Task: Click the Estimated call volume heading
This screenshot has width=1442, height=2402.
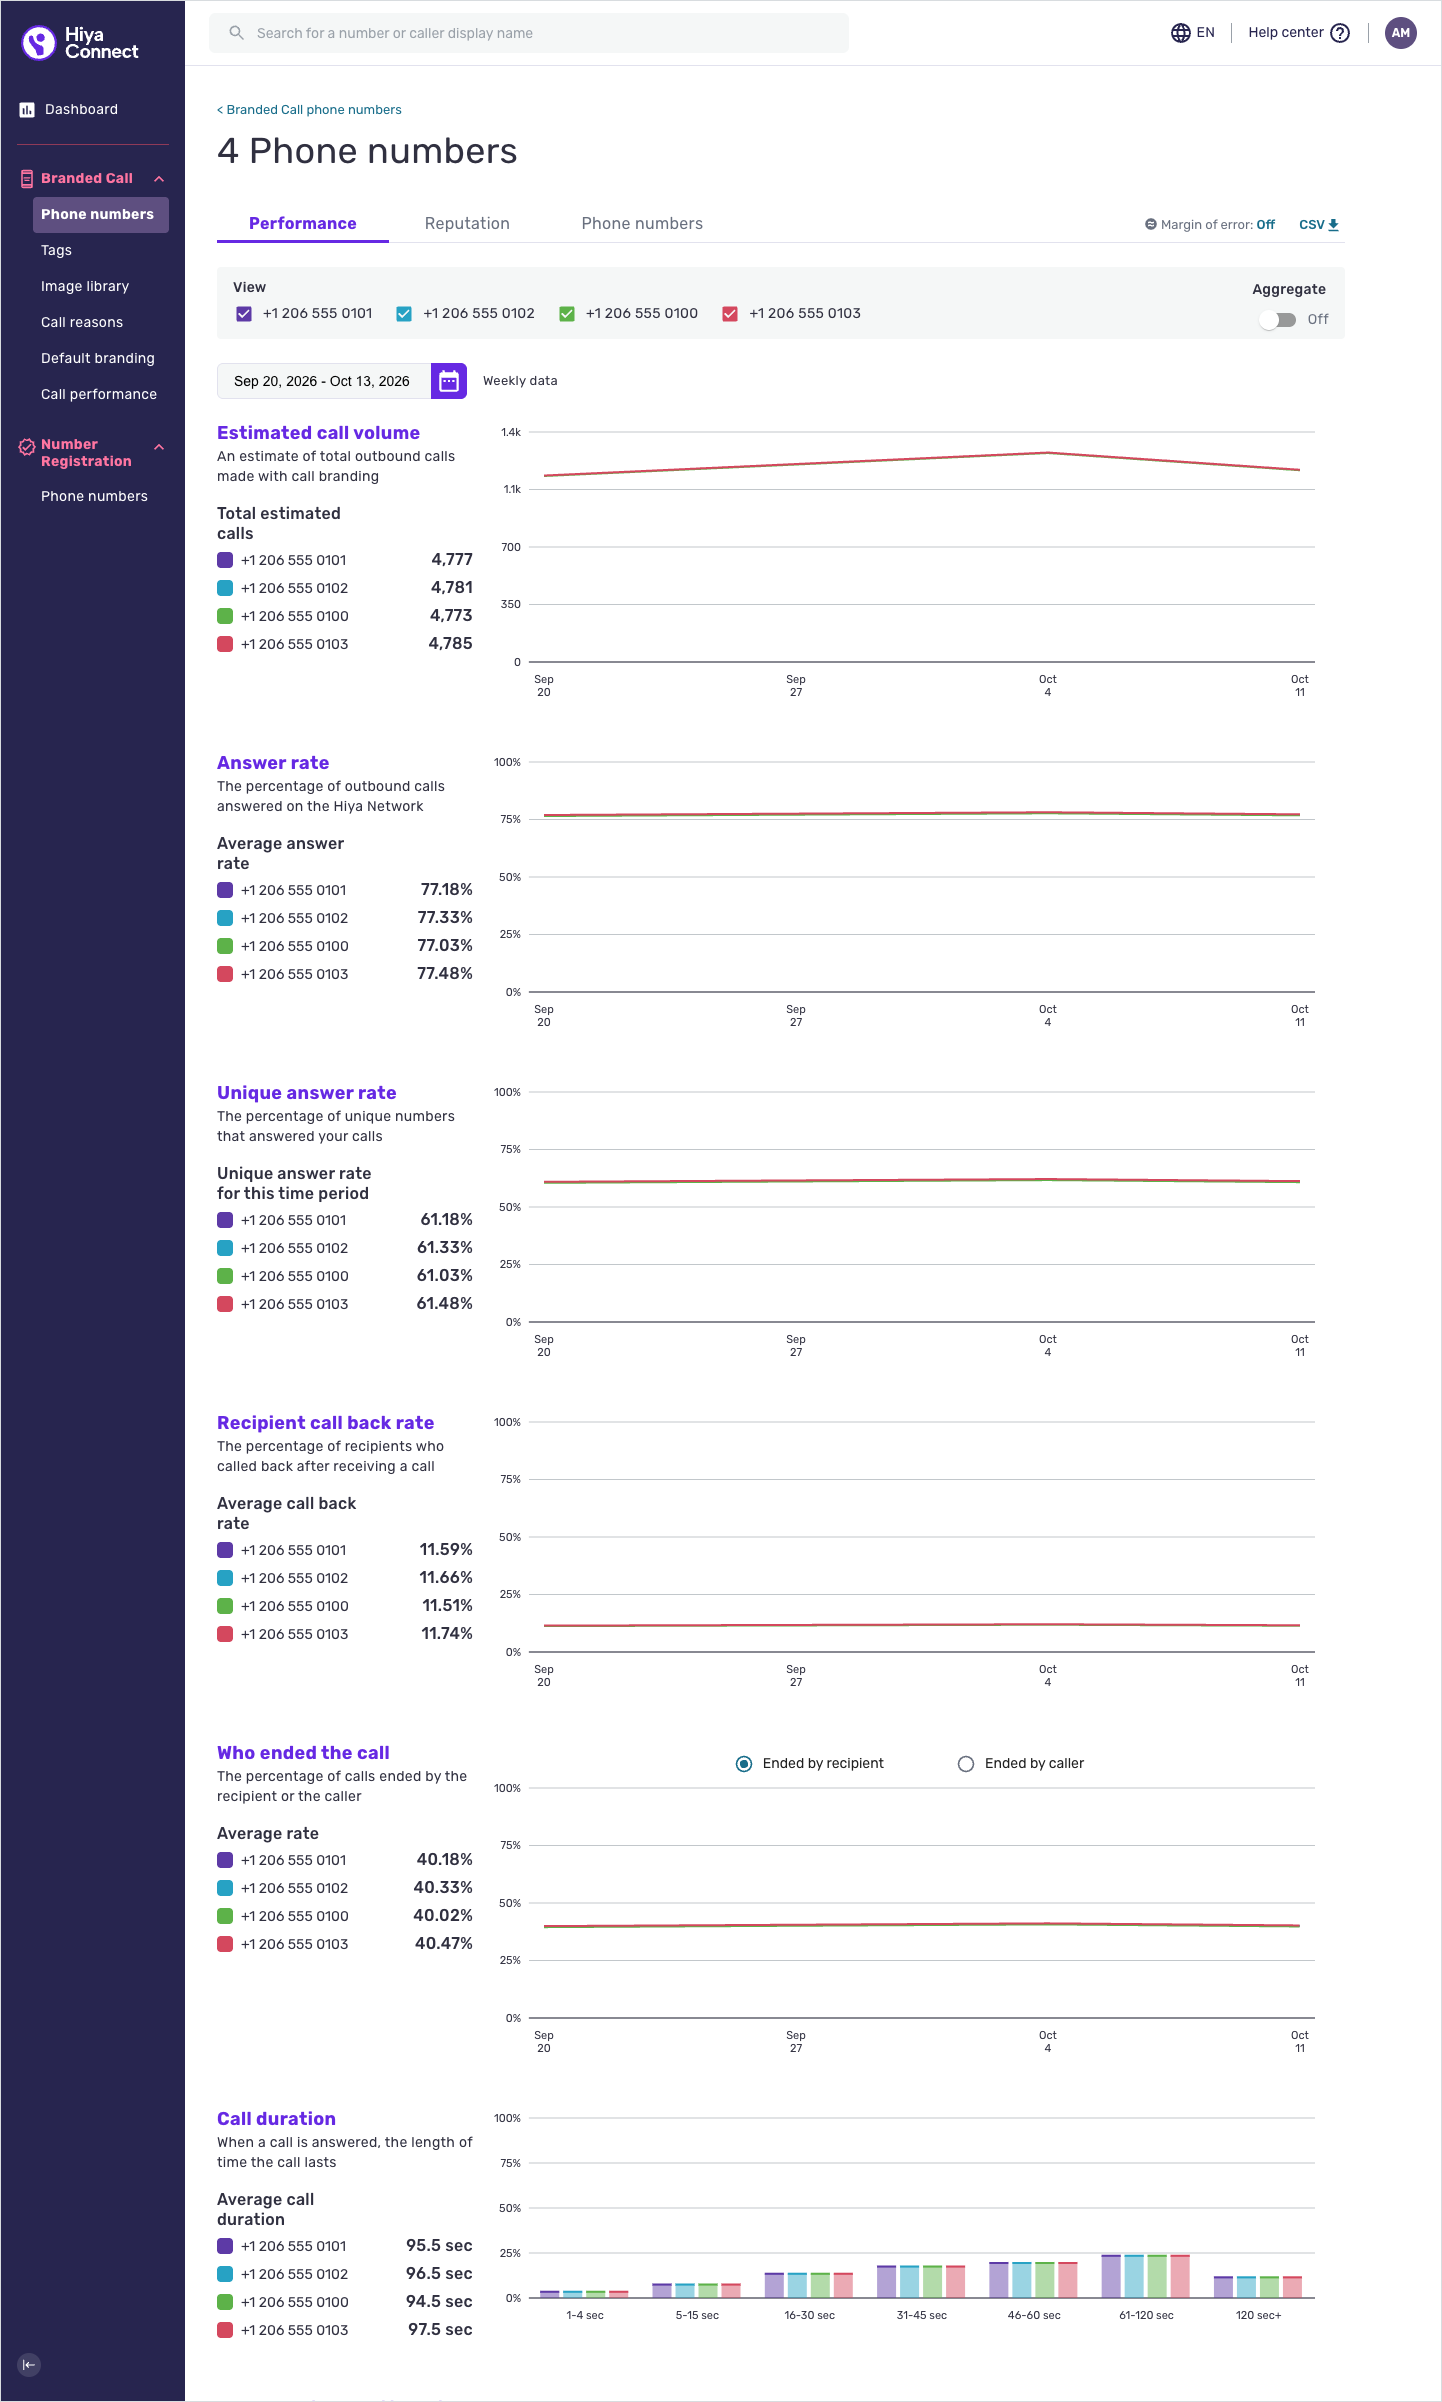Action: (x=318, y=433)
